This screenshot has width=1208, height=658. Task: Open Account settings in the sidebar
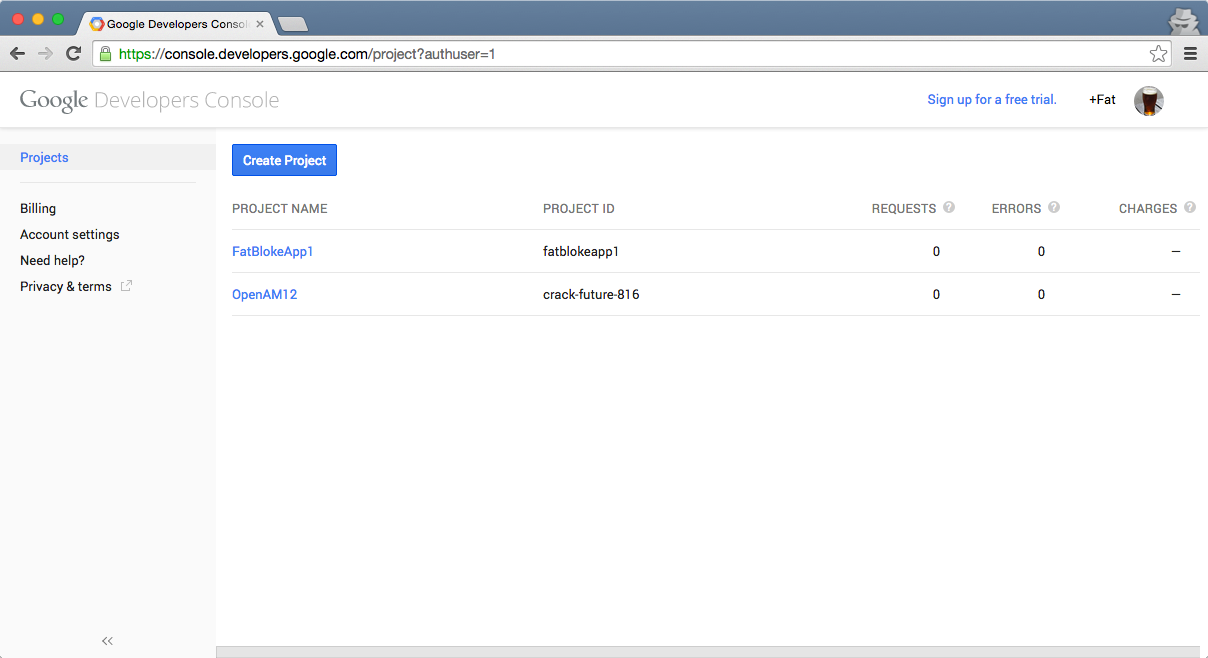70,234
